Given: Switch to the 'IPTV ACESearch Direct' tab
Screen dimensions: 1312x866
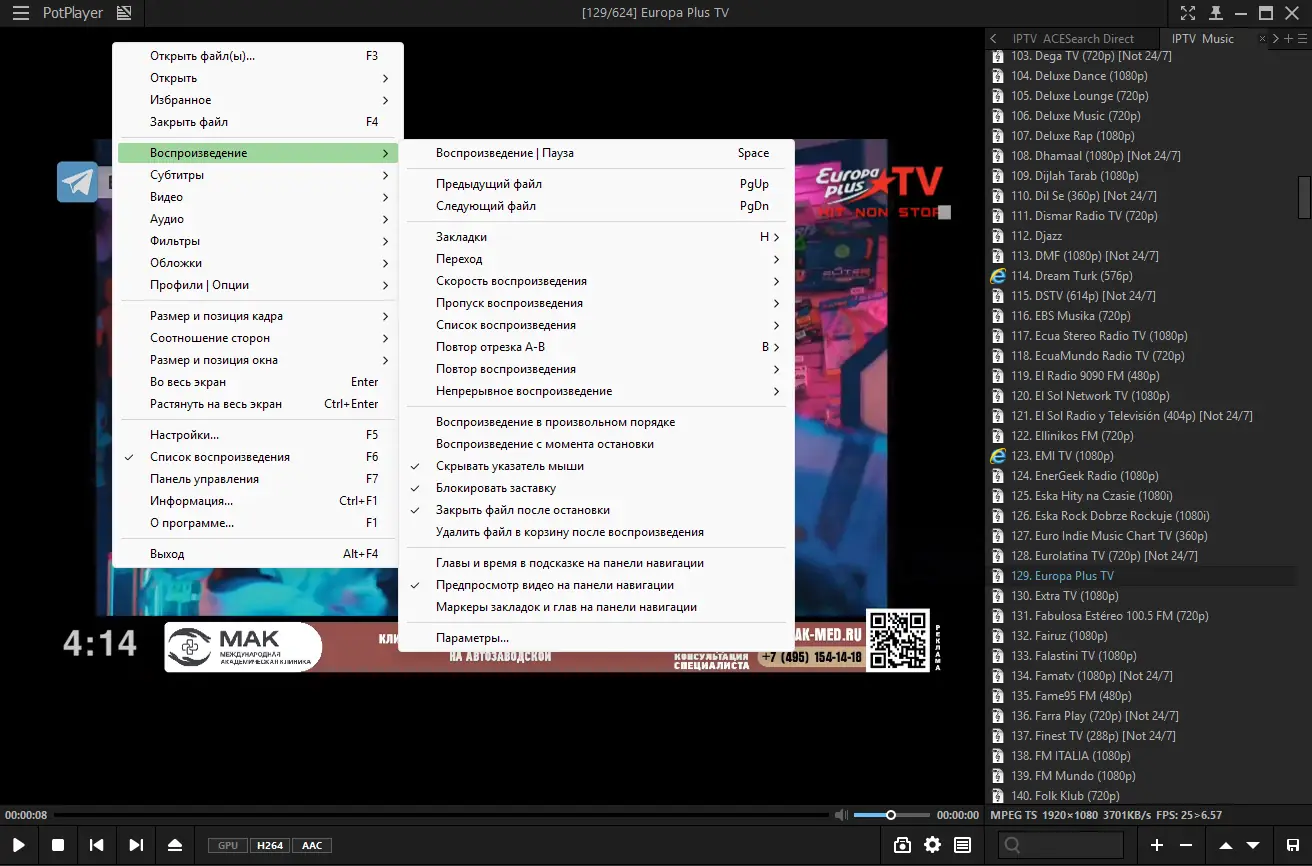Looking at the screenshot, I should tap(1073, 39).
